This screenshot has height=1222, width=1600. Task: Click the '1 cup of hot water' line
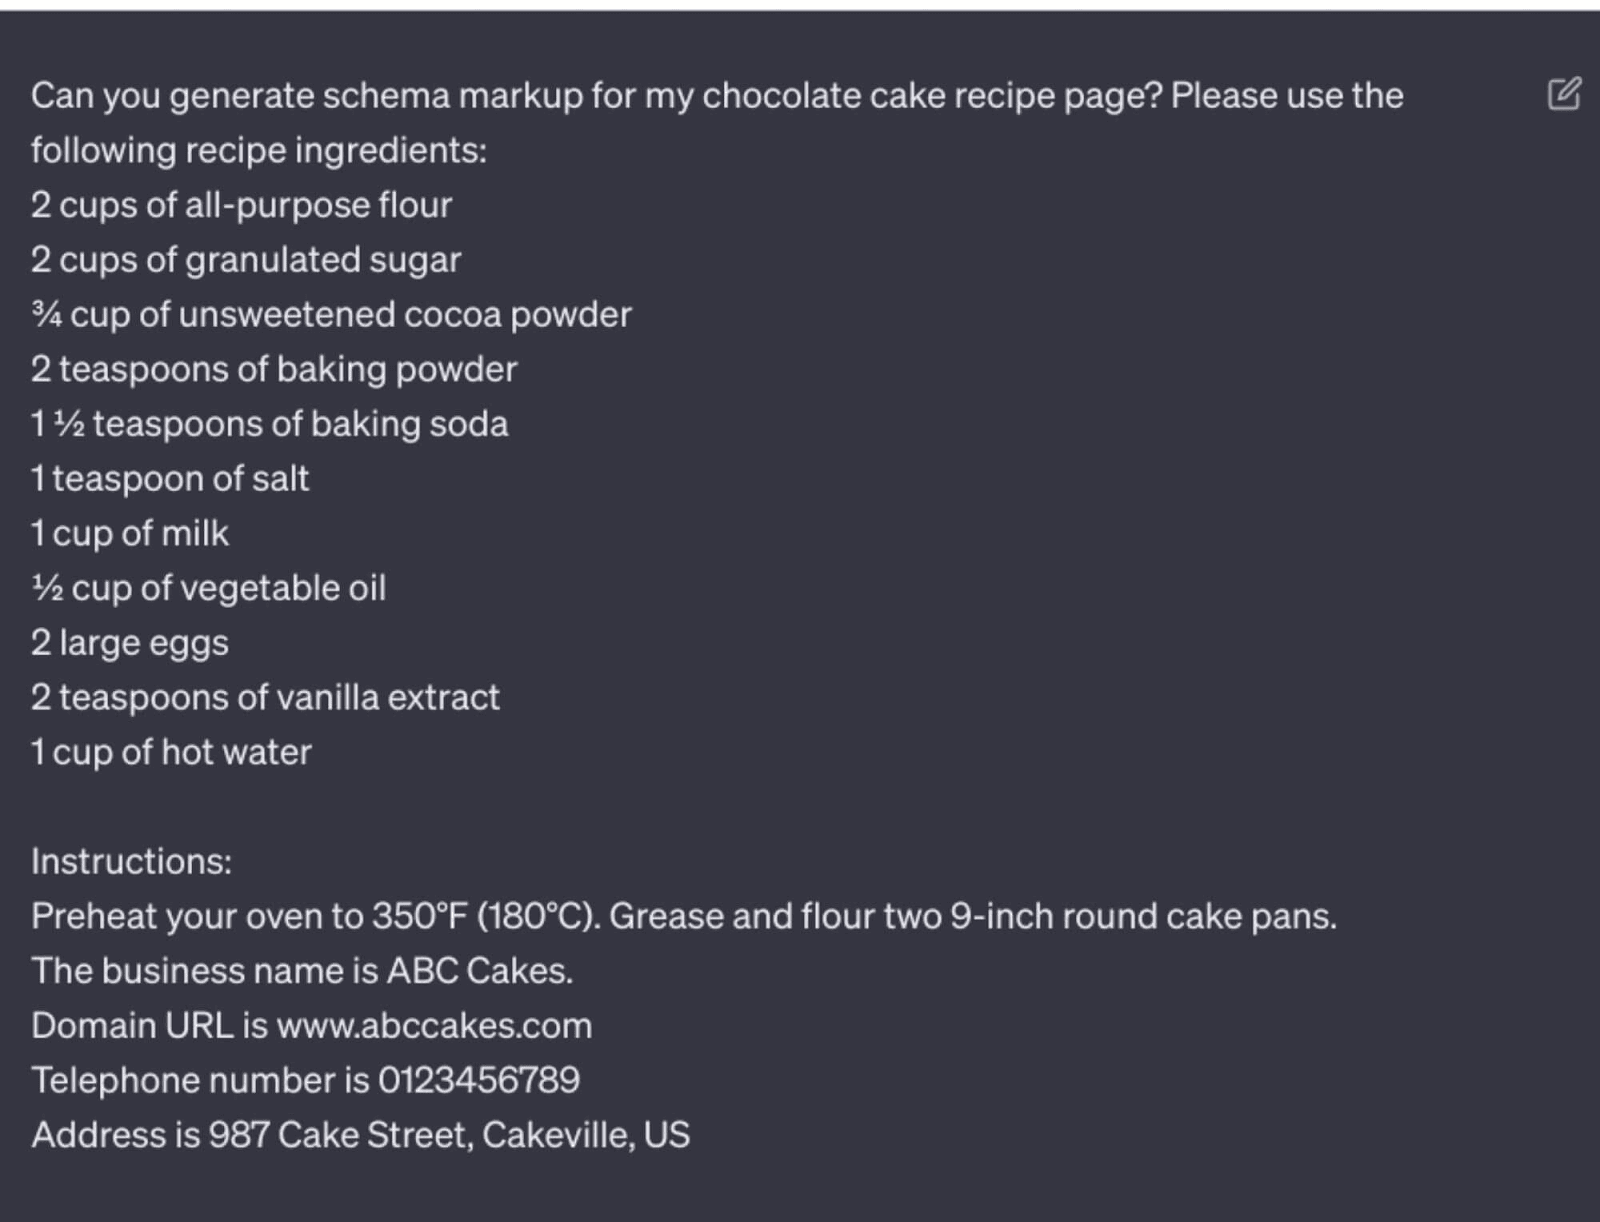(171, 752)
